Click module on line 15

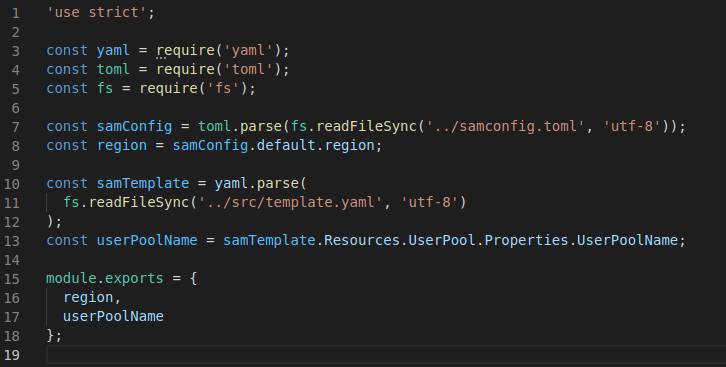71,278
